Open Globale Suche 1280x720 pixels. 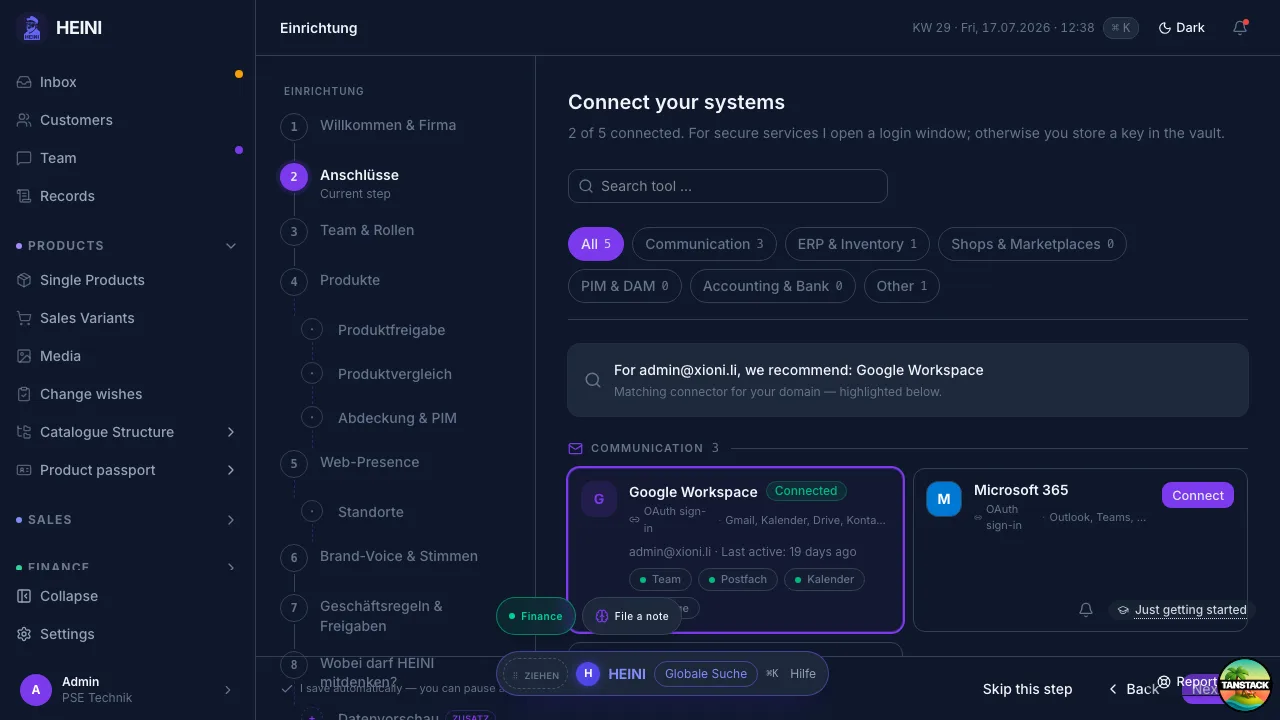(x=706, y=674)
